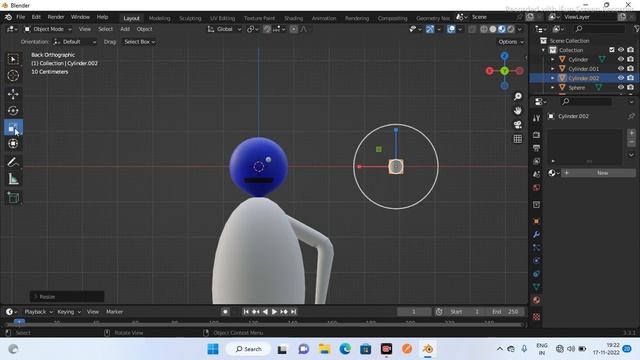This screenshot has width=640, height=360.
Task: Open Orientation Default dropdown
Action: [75, 42]
